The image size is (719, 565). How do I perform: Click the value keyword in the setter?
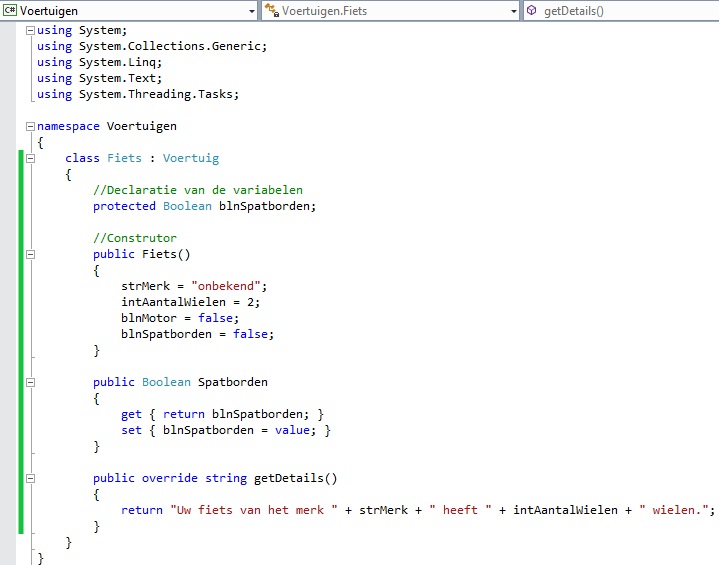292,430
